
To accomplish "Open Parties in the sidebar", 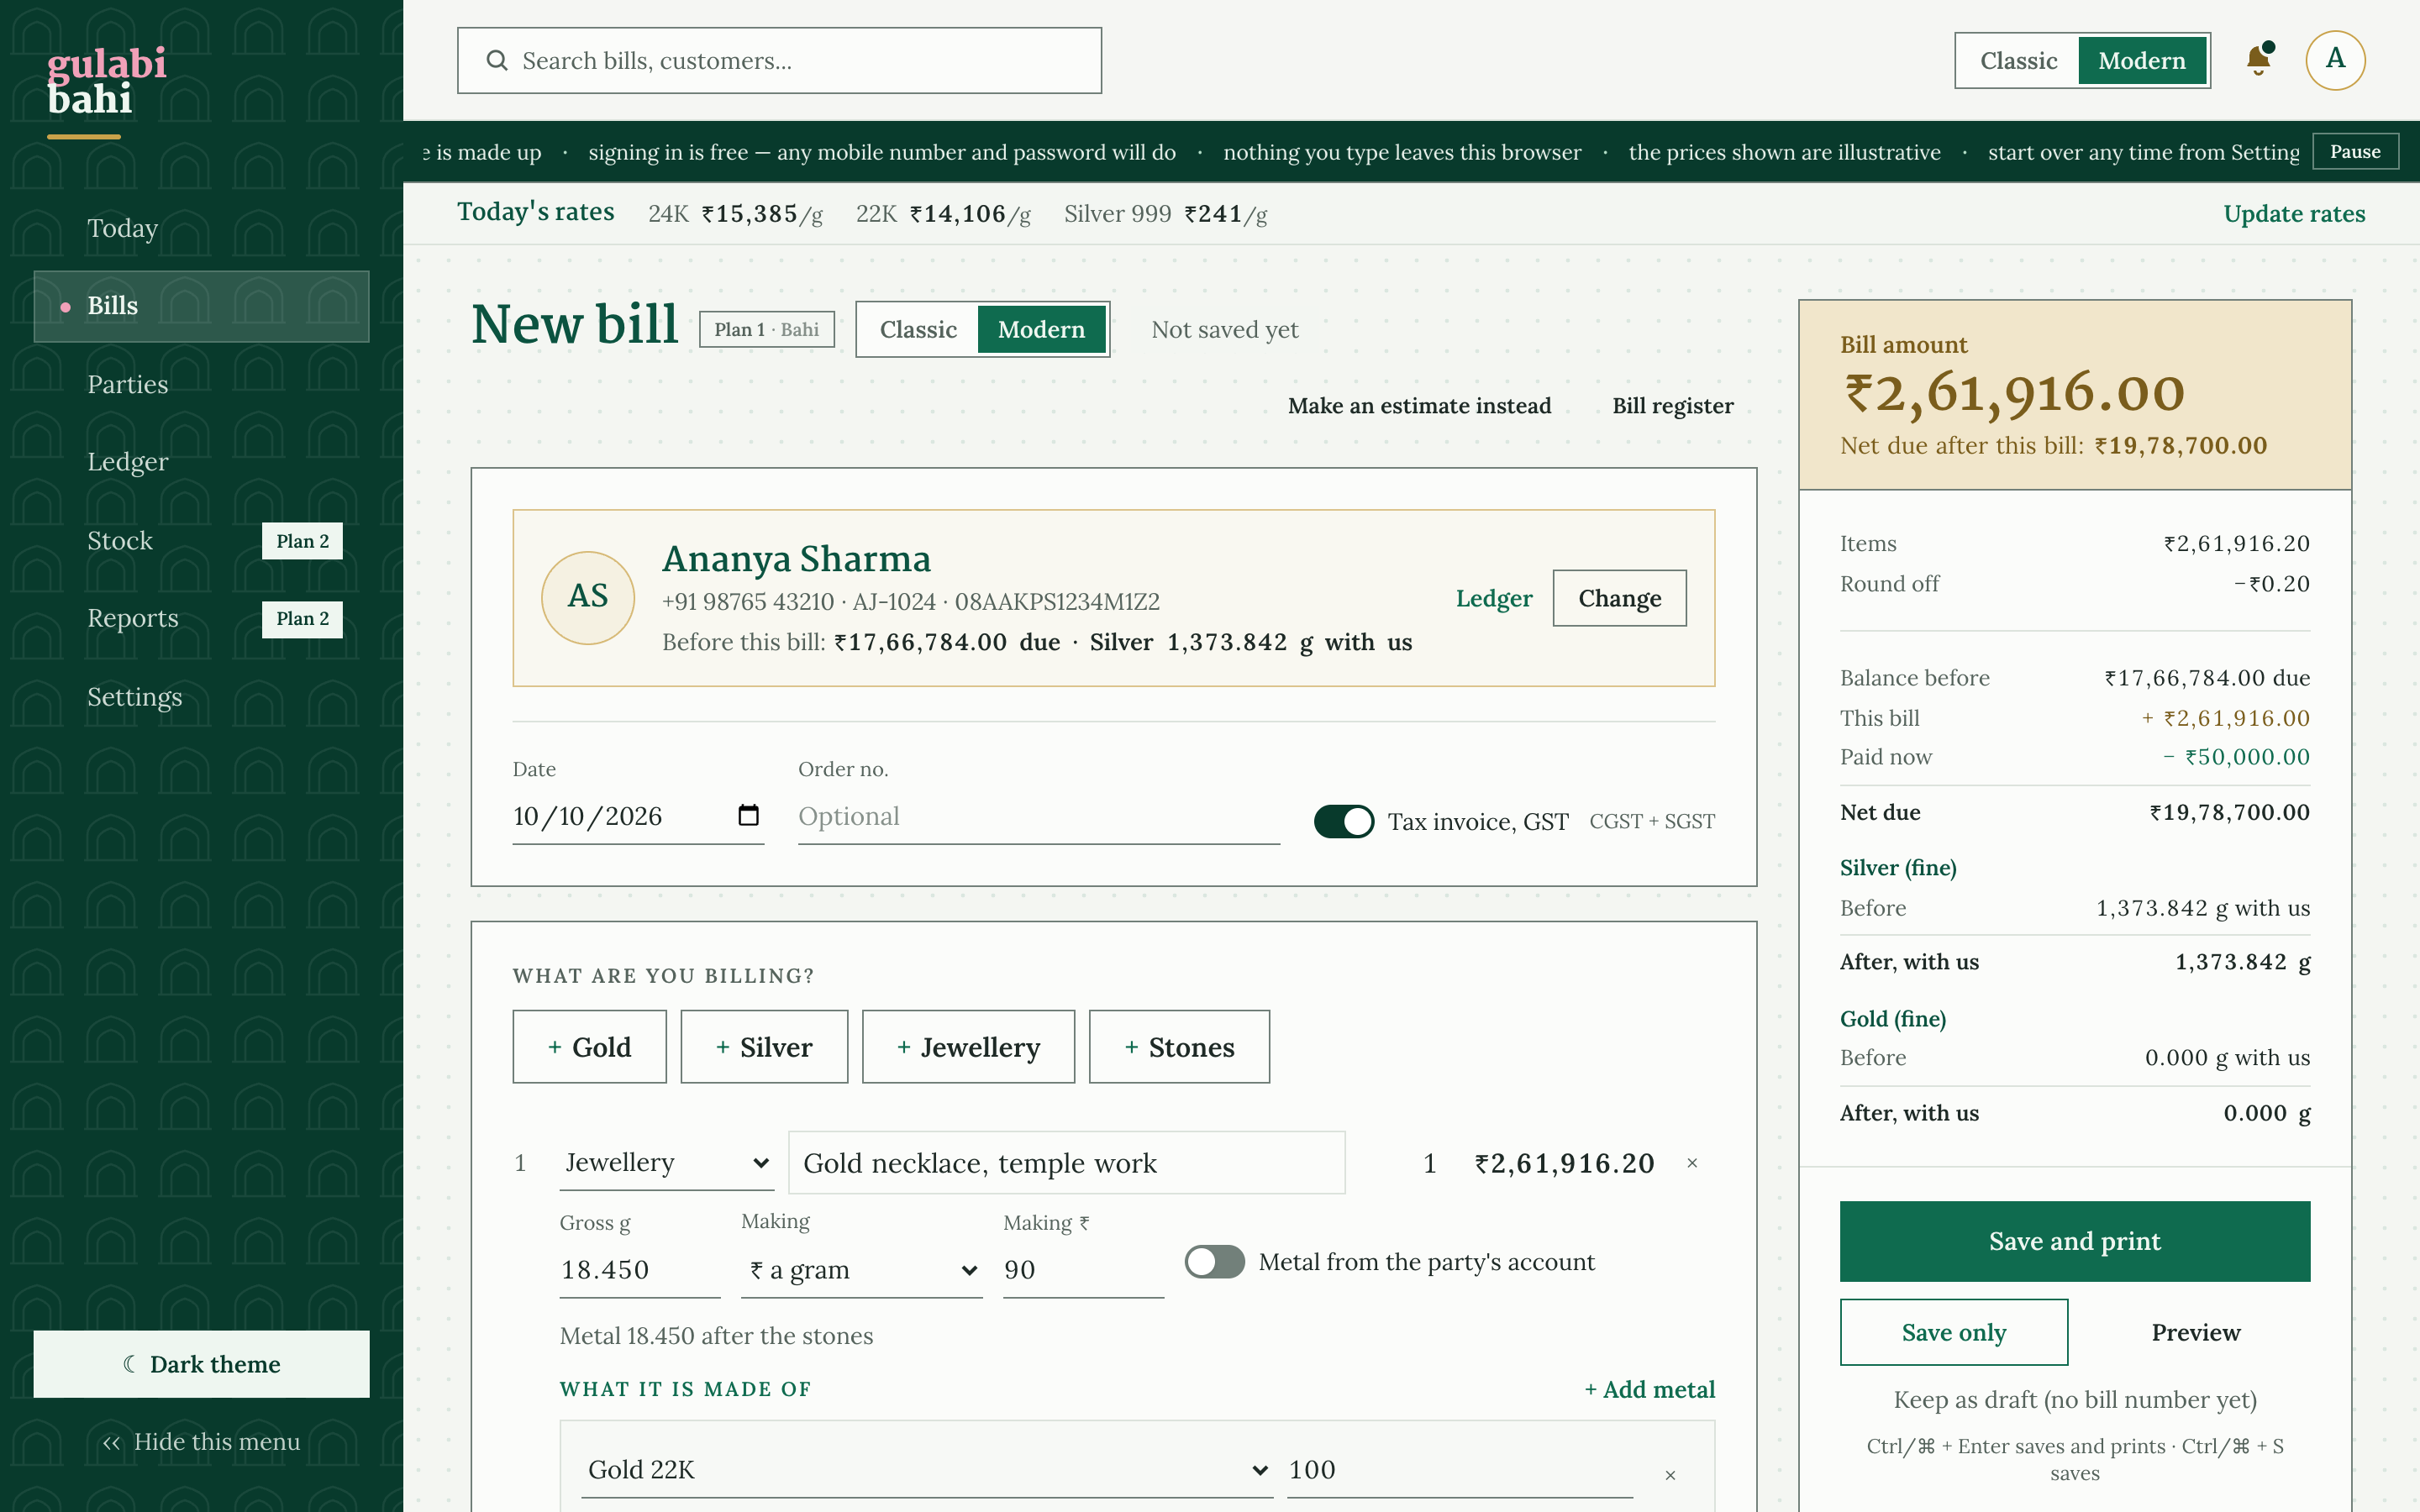I will pos(201,385).
